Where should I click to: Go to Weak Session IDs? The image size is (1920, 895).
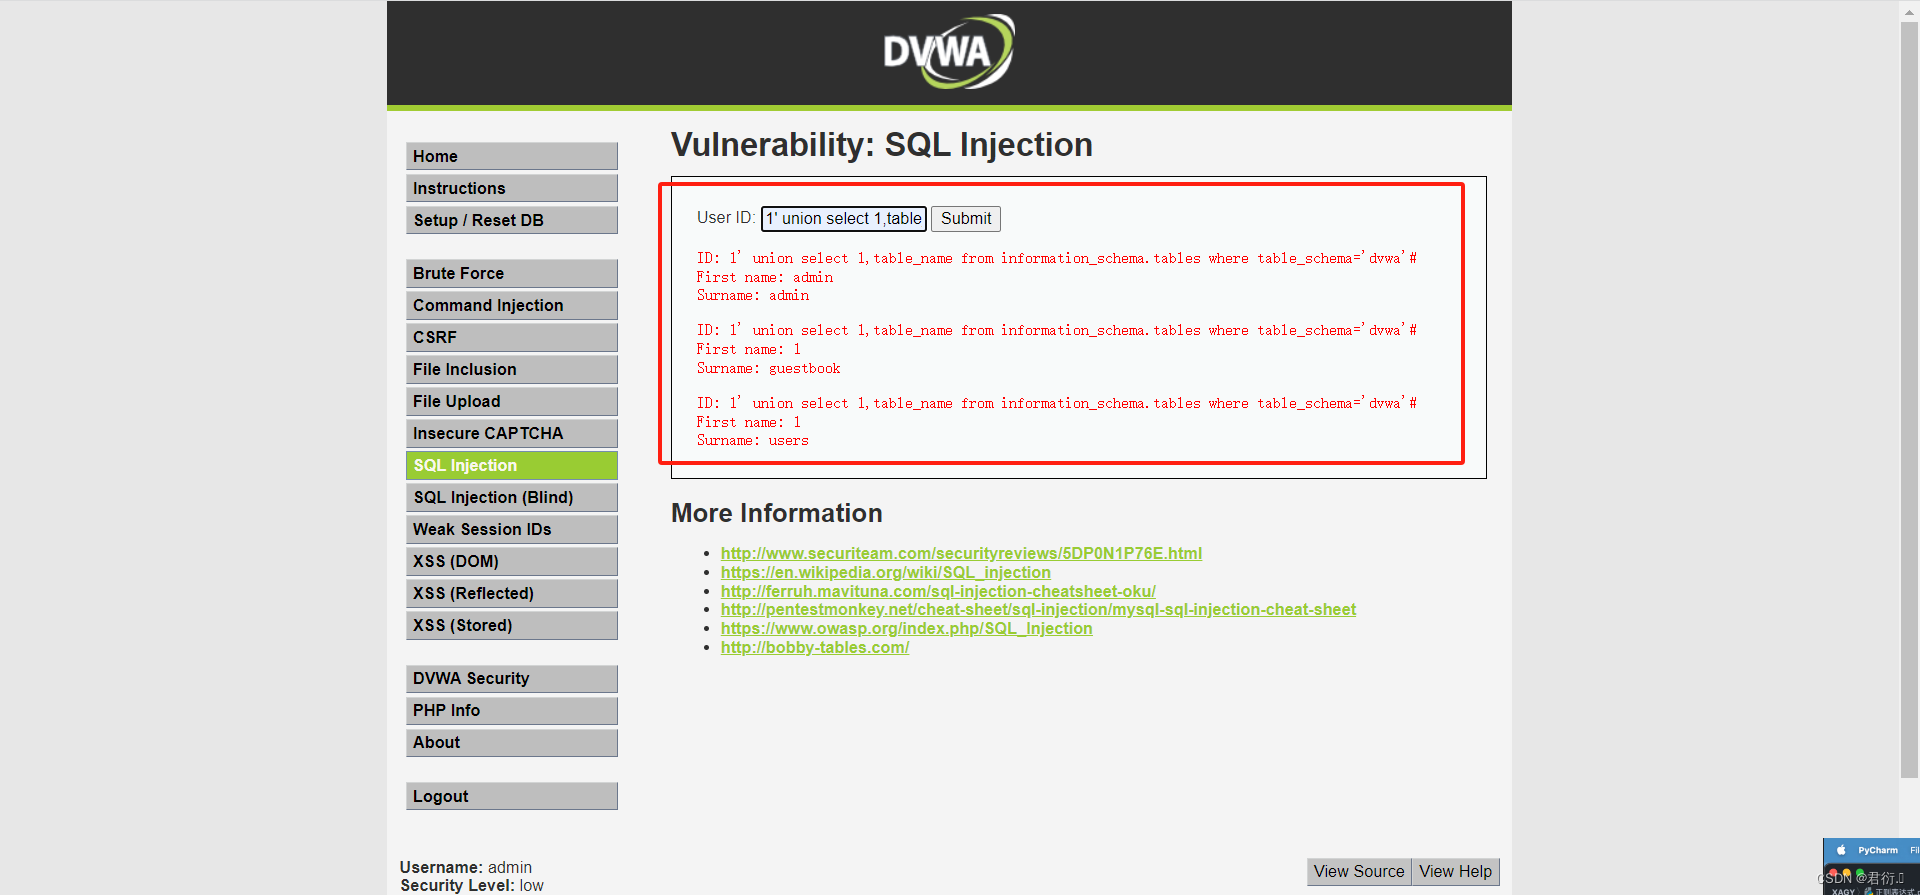[x=511, y=529]
